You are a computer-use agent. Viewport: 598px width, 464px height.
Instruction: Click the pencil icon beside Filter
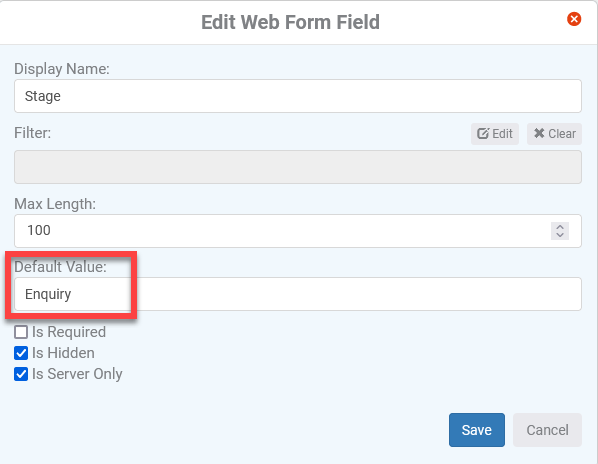pos(483,133)
